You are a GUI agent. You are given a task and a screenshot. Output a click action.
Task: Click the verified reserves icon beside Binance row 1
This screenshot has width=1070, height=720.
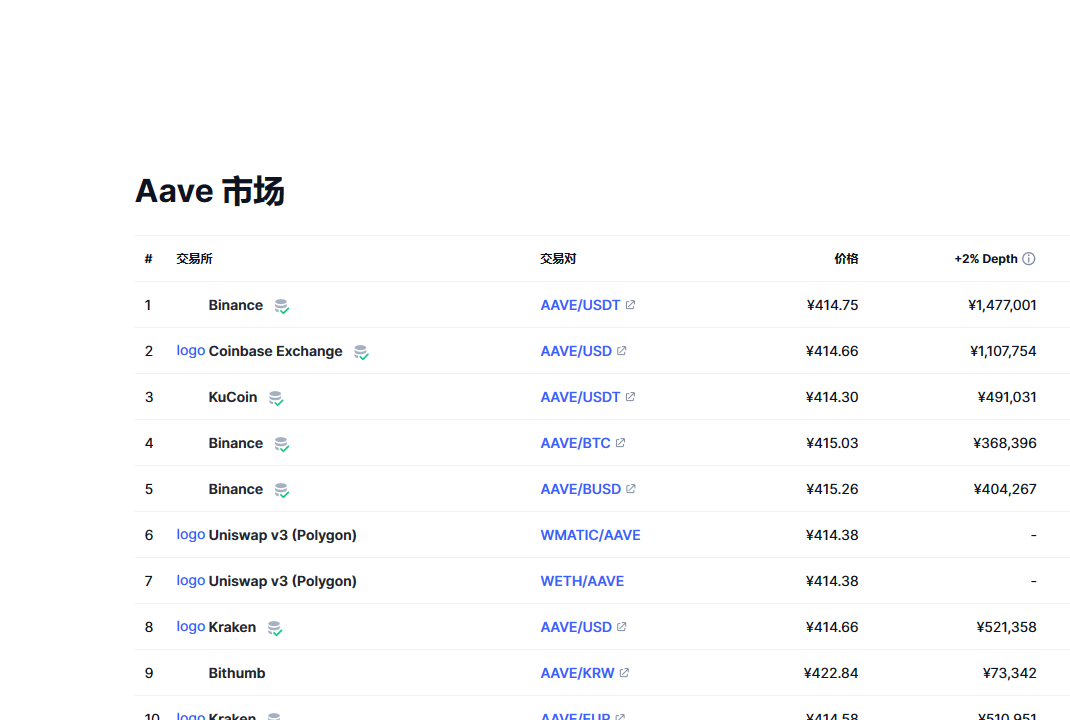[x=281, y=306]
